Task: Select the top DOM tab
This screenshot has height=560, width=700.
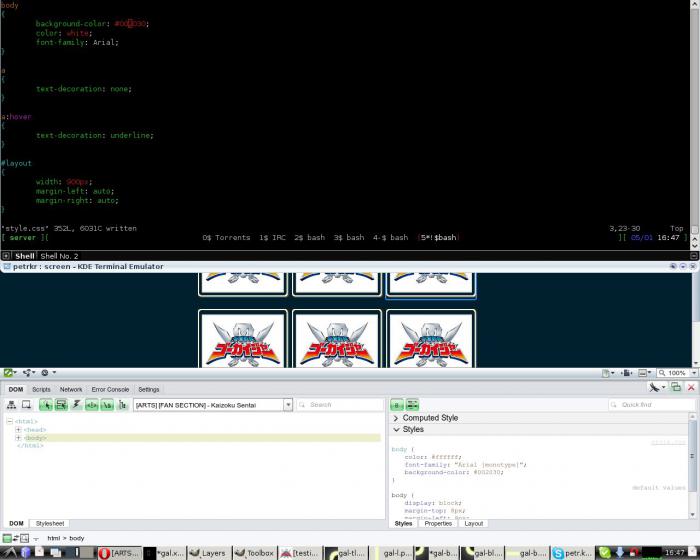Action: pyautogui.click(x=16, y=389)
